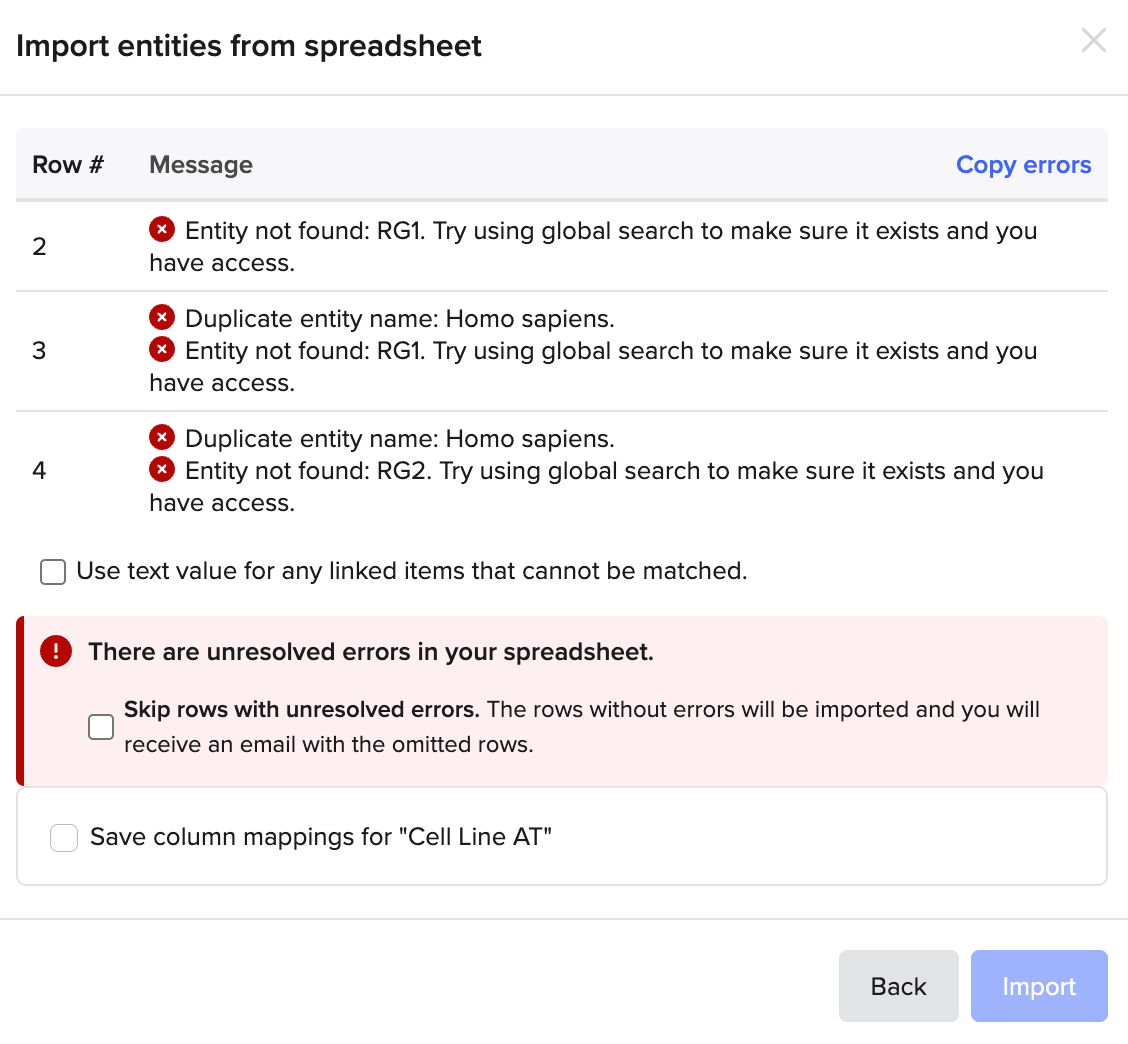Viewport: 1128px width, 1044px height.
Task: Click the error icon in row 2
Action: (x=161, y=230)
